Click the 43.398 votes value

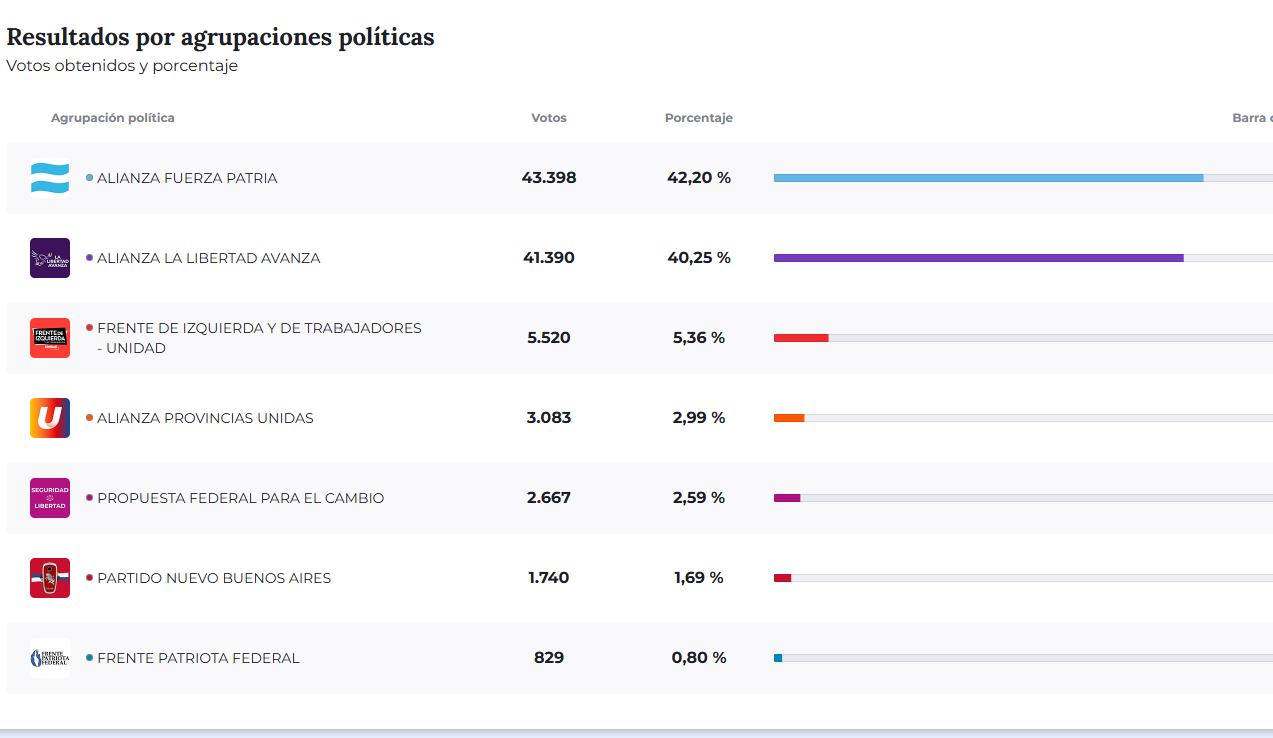coord(549,178)
